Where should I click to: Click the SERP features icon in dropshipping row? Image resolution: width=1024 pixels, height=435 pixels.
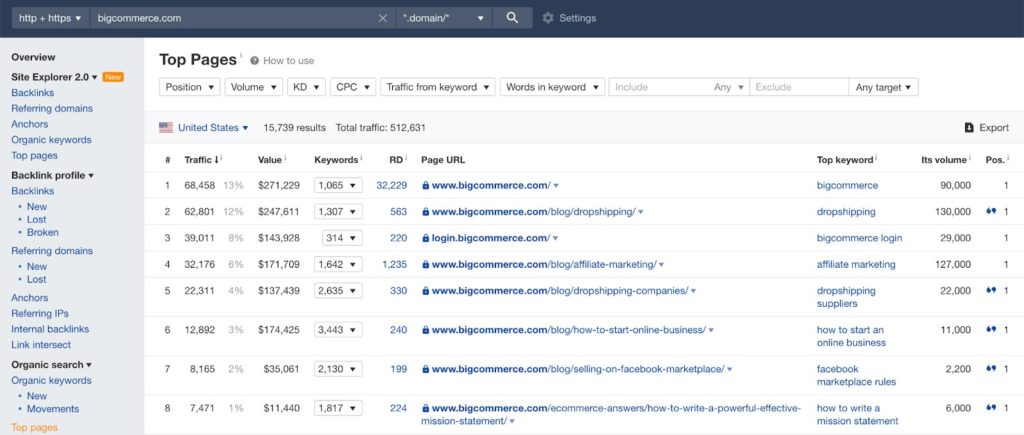[991, 212]
